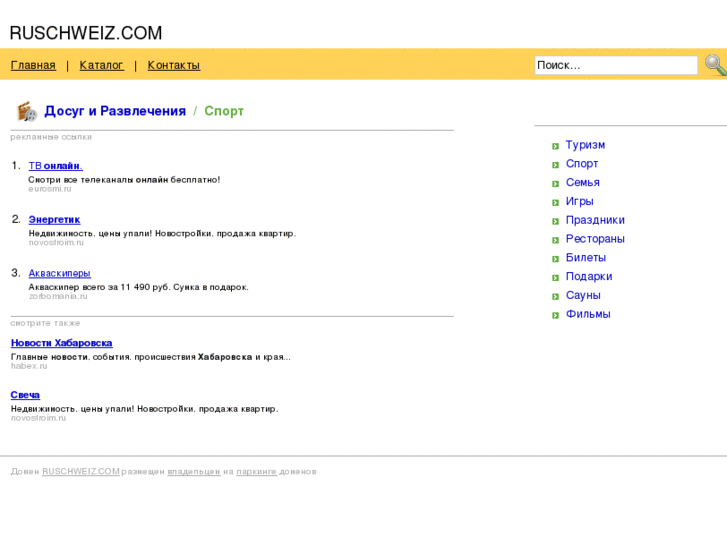Open the Досуг и Развлечения breadcrumb
Image resolution: width=727 pixels, height=545 pixels.
pos(115,111)
